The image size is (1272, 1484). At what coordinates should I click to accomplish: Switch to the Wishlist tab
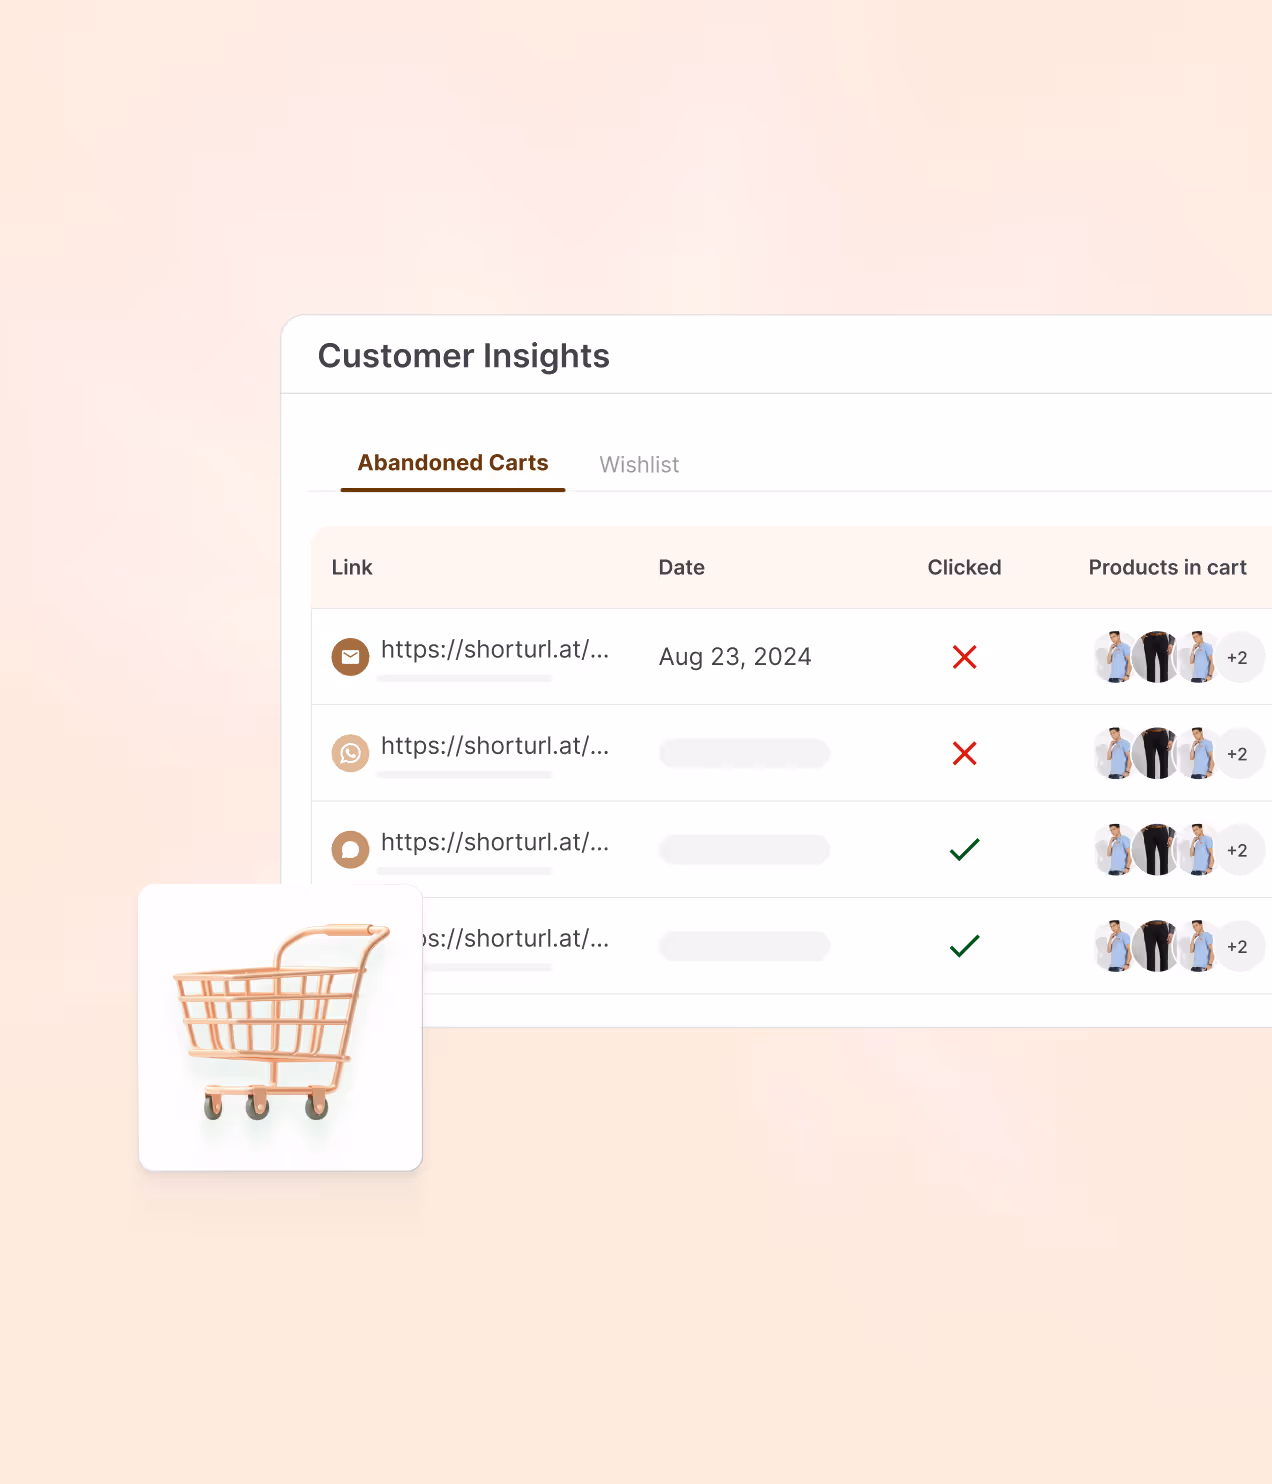[639, 464]
